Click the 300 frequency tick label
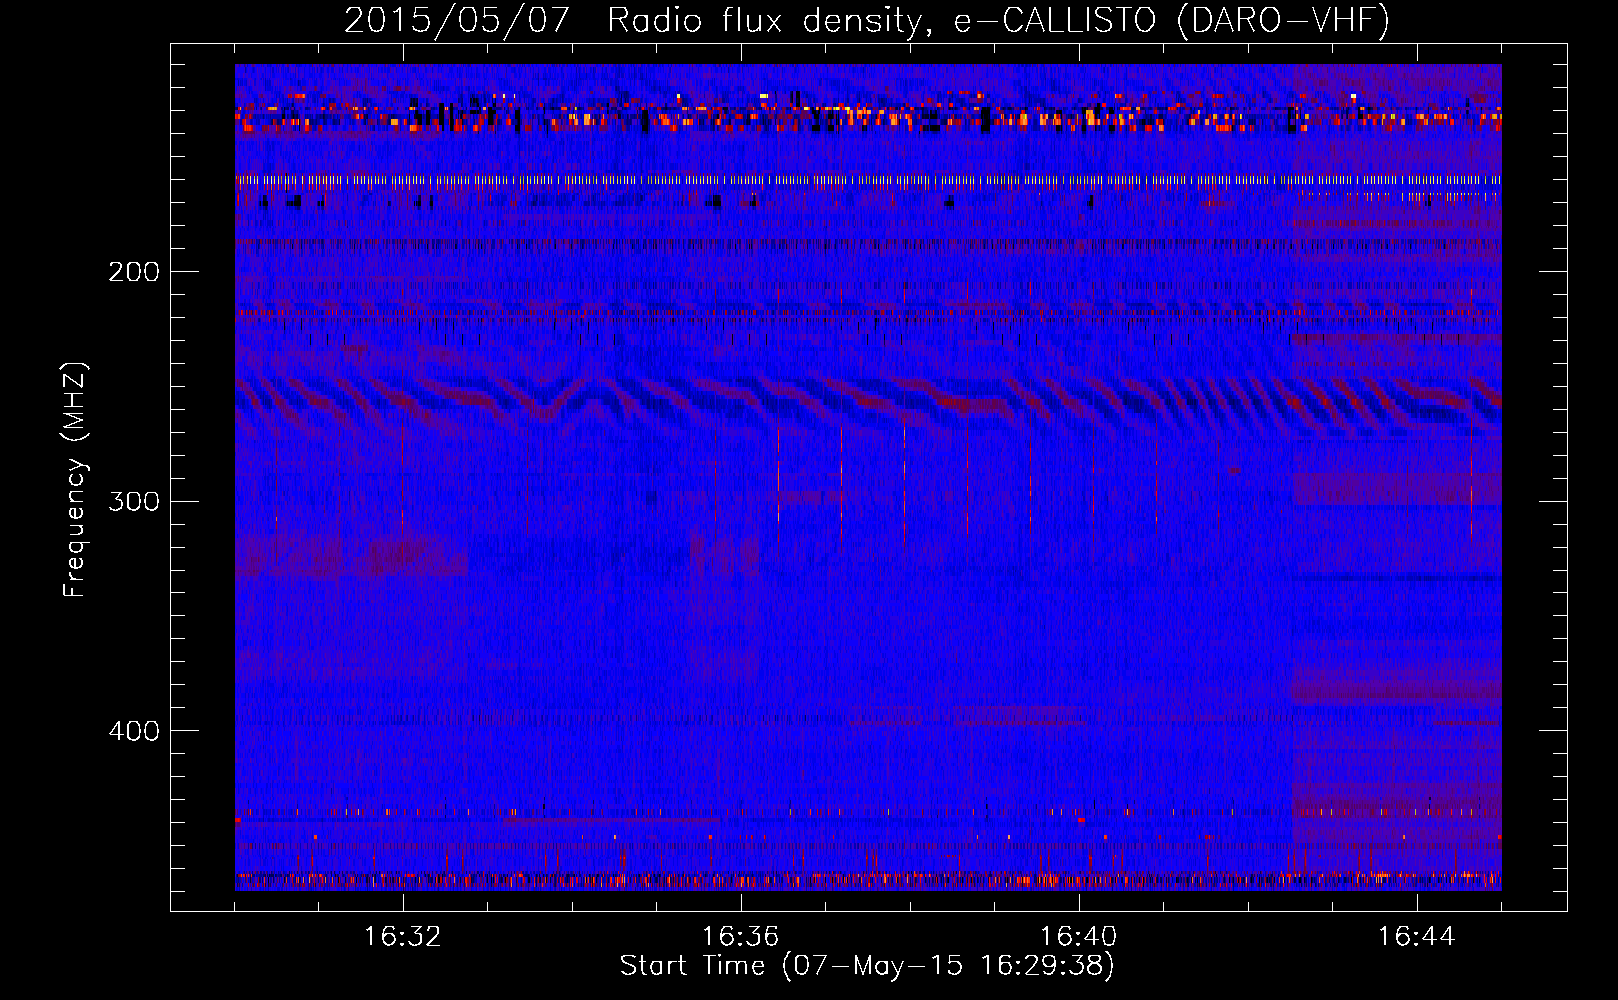Viewport: 1618px width, 1000px height. tap(134, 501)
